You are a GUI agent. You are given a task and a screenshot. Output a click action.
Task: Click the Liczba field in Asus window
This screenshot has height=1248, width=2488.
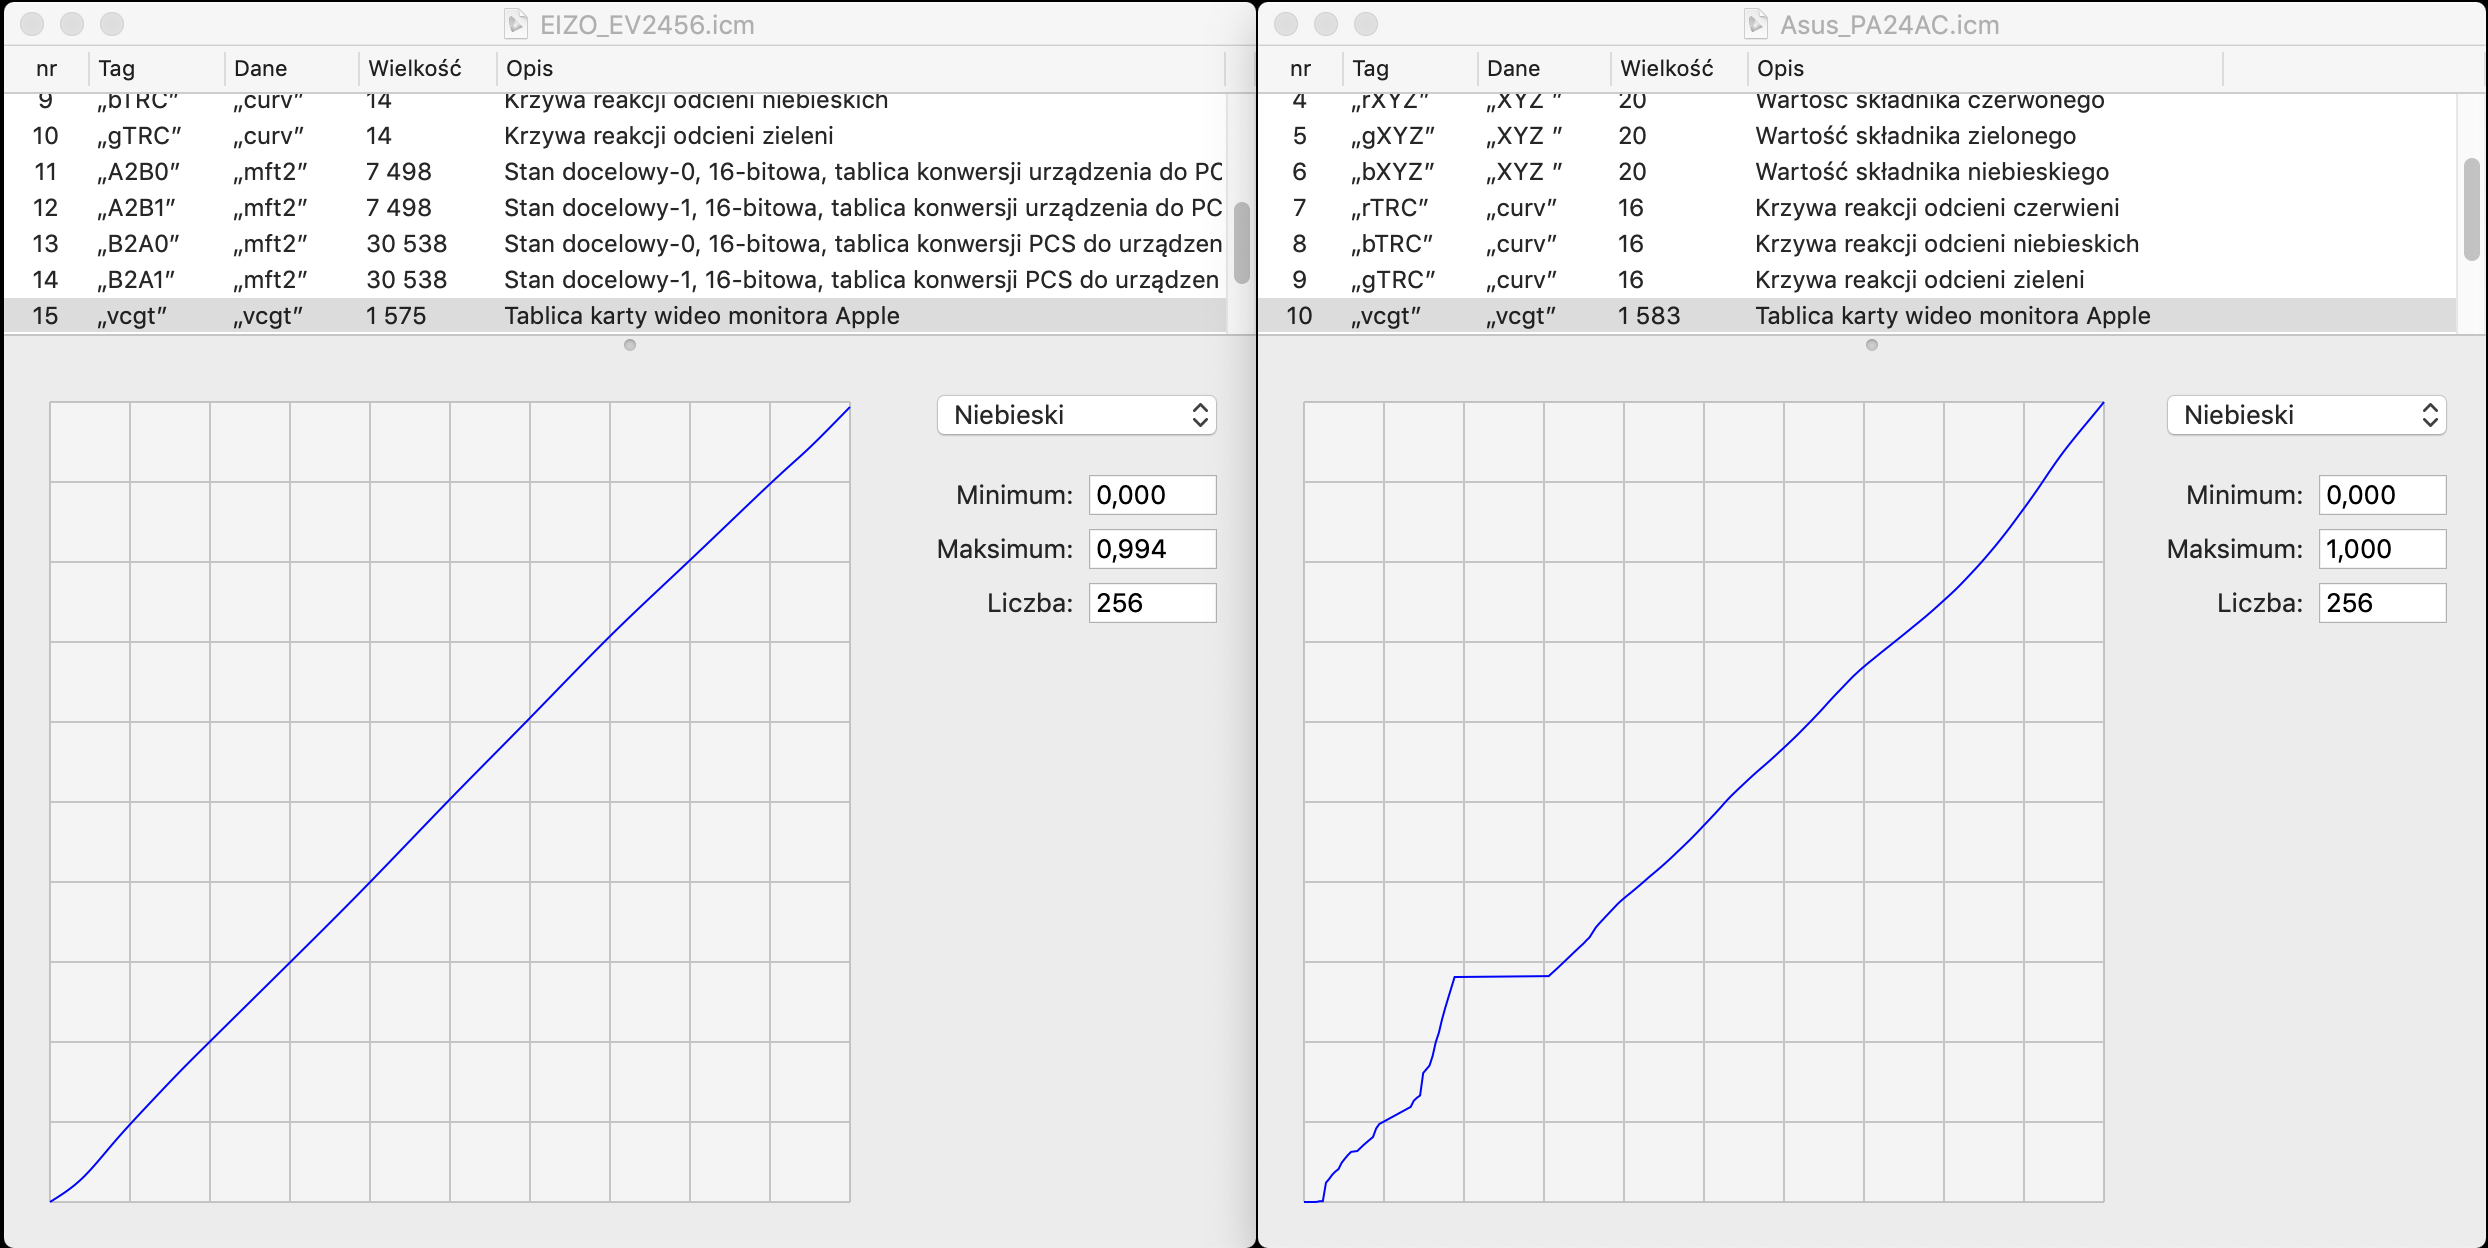pyautogui.click(x=2382, y=603)
